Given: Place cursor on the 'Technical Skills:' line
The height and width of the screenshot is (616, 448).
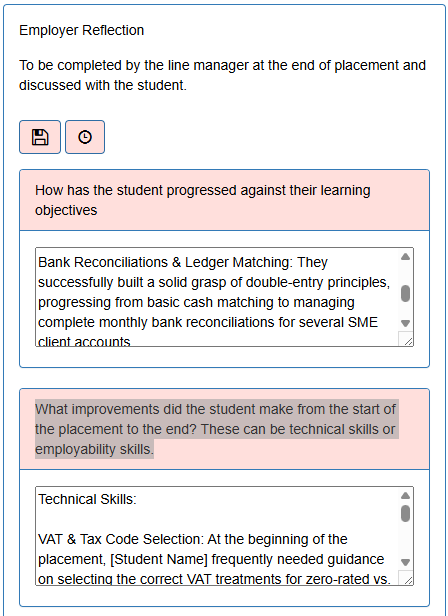Looking at the screenshot, I should pyautogui.click(x=87, y=499).
